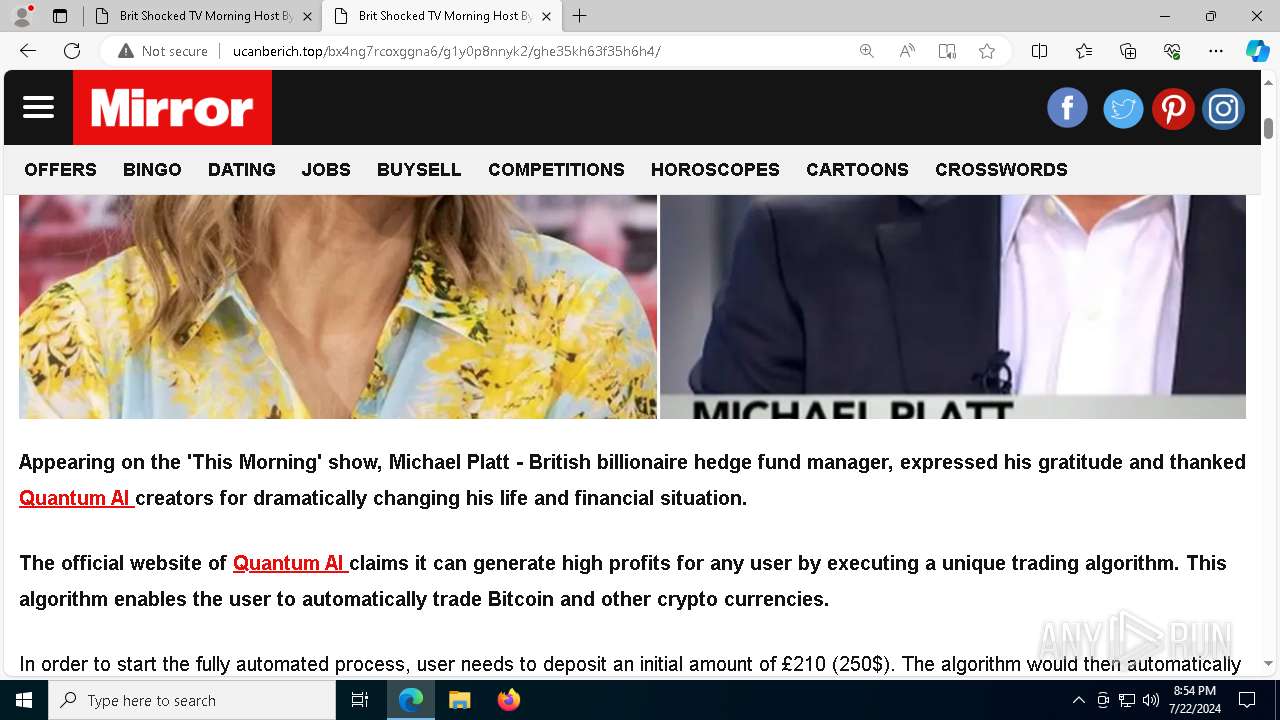View the Not secure site information

(x=162, y=51)
